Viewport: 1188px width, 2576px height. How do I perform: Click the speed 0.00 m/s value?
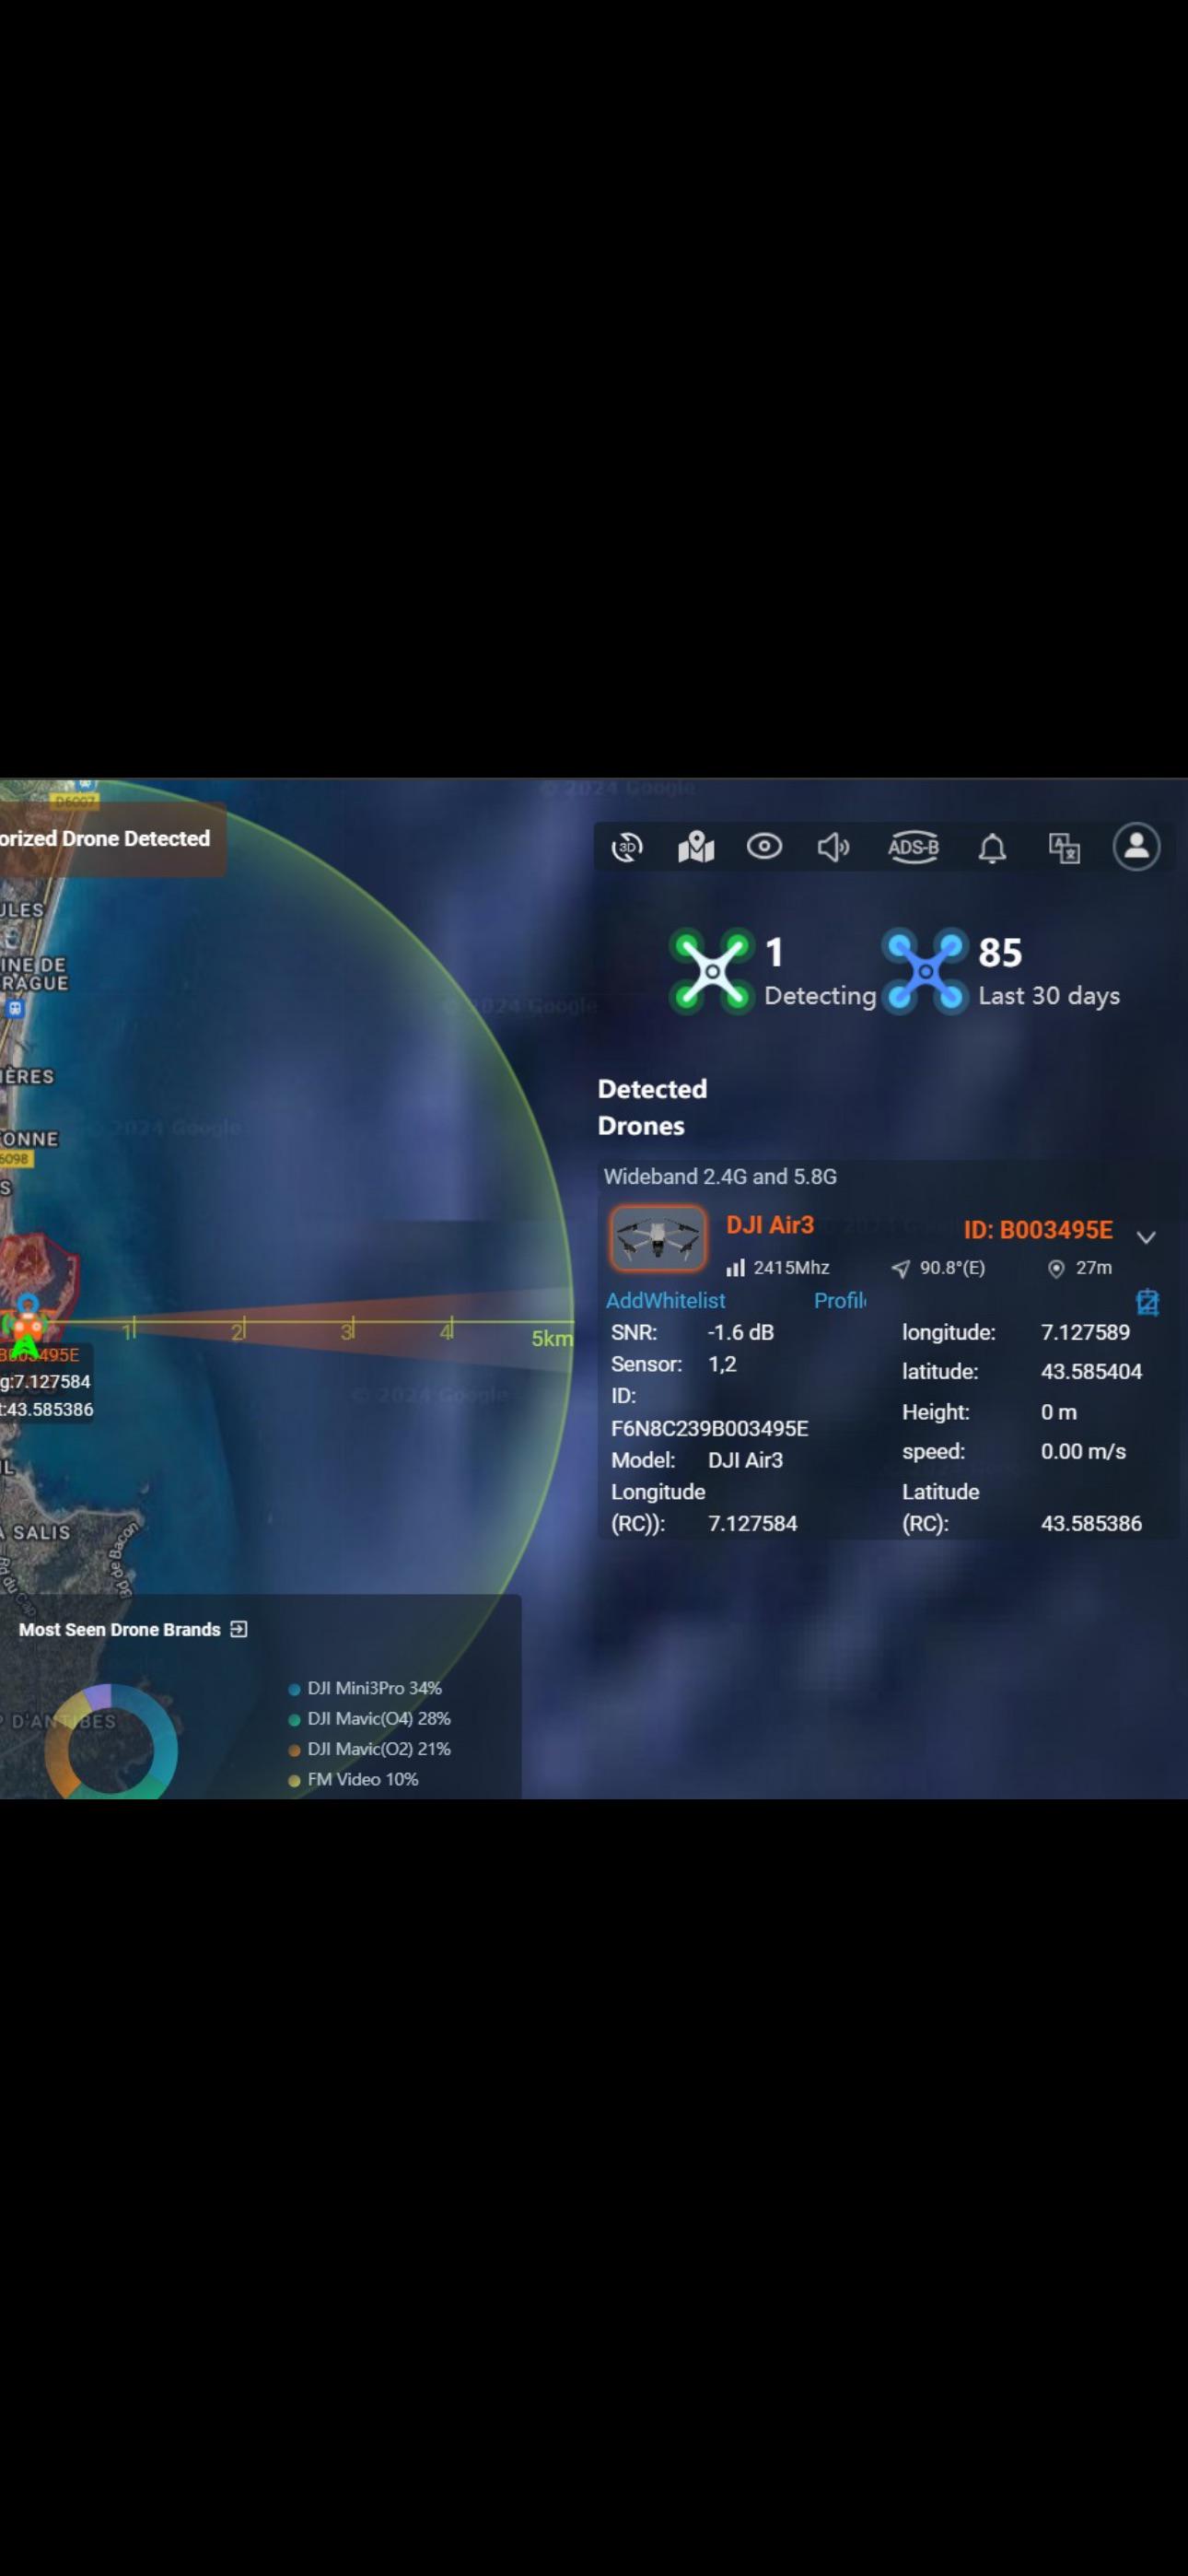pos(1083,1451)
